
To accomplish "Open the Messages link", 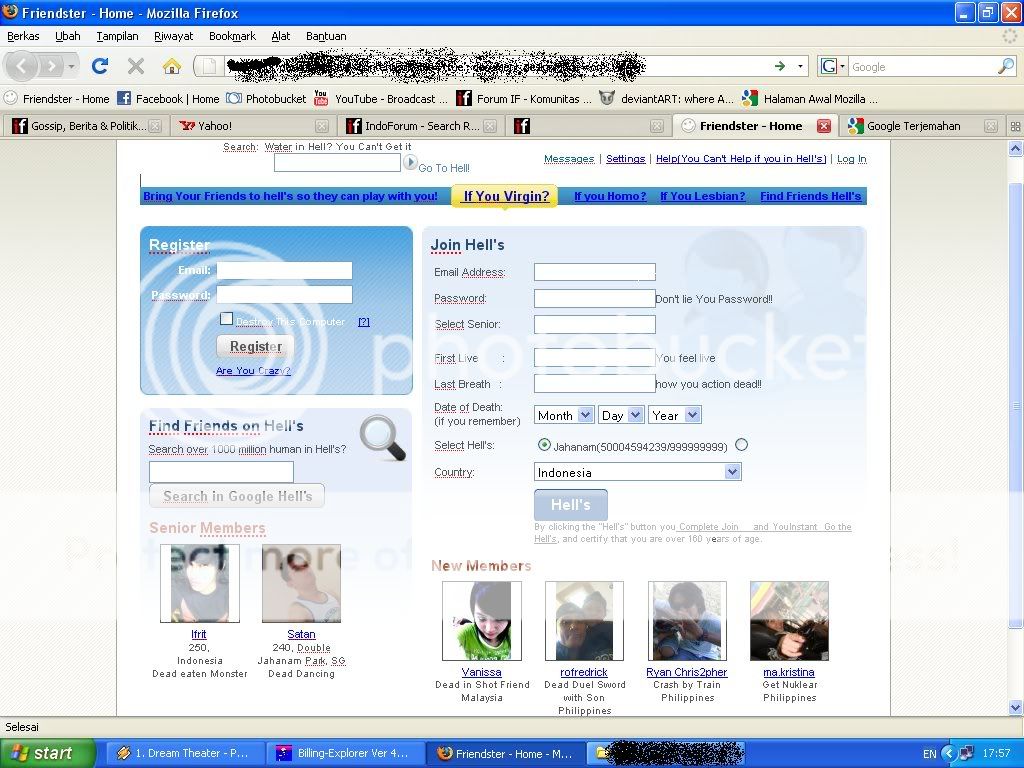I will 569,159.
